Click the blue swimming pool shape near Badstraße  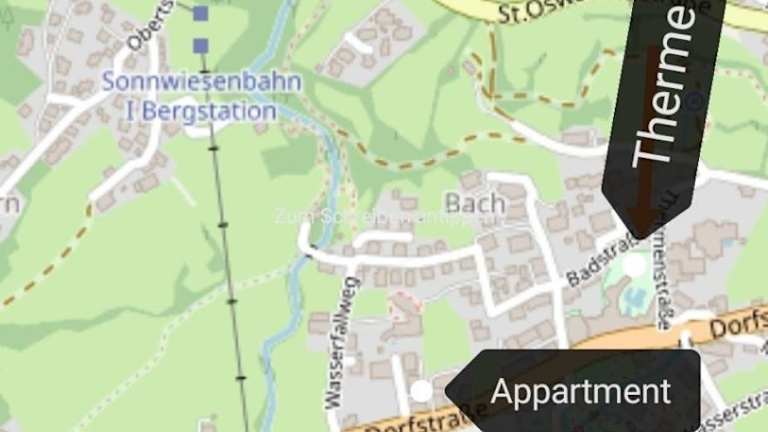point(636,296)
